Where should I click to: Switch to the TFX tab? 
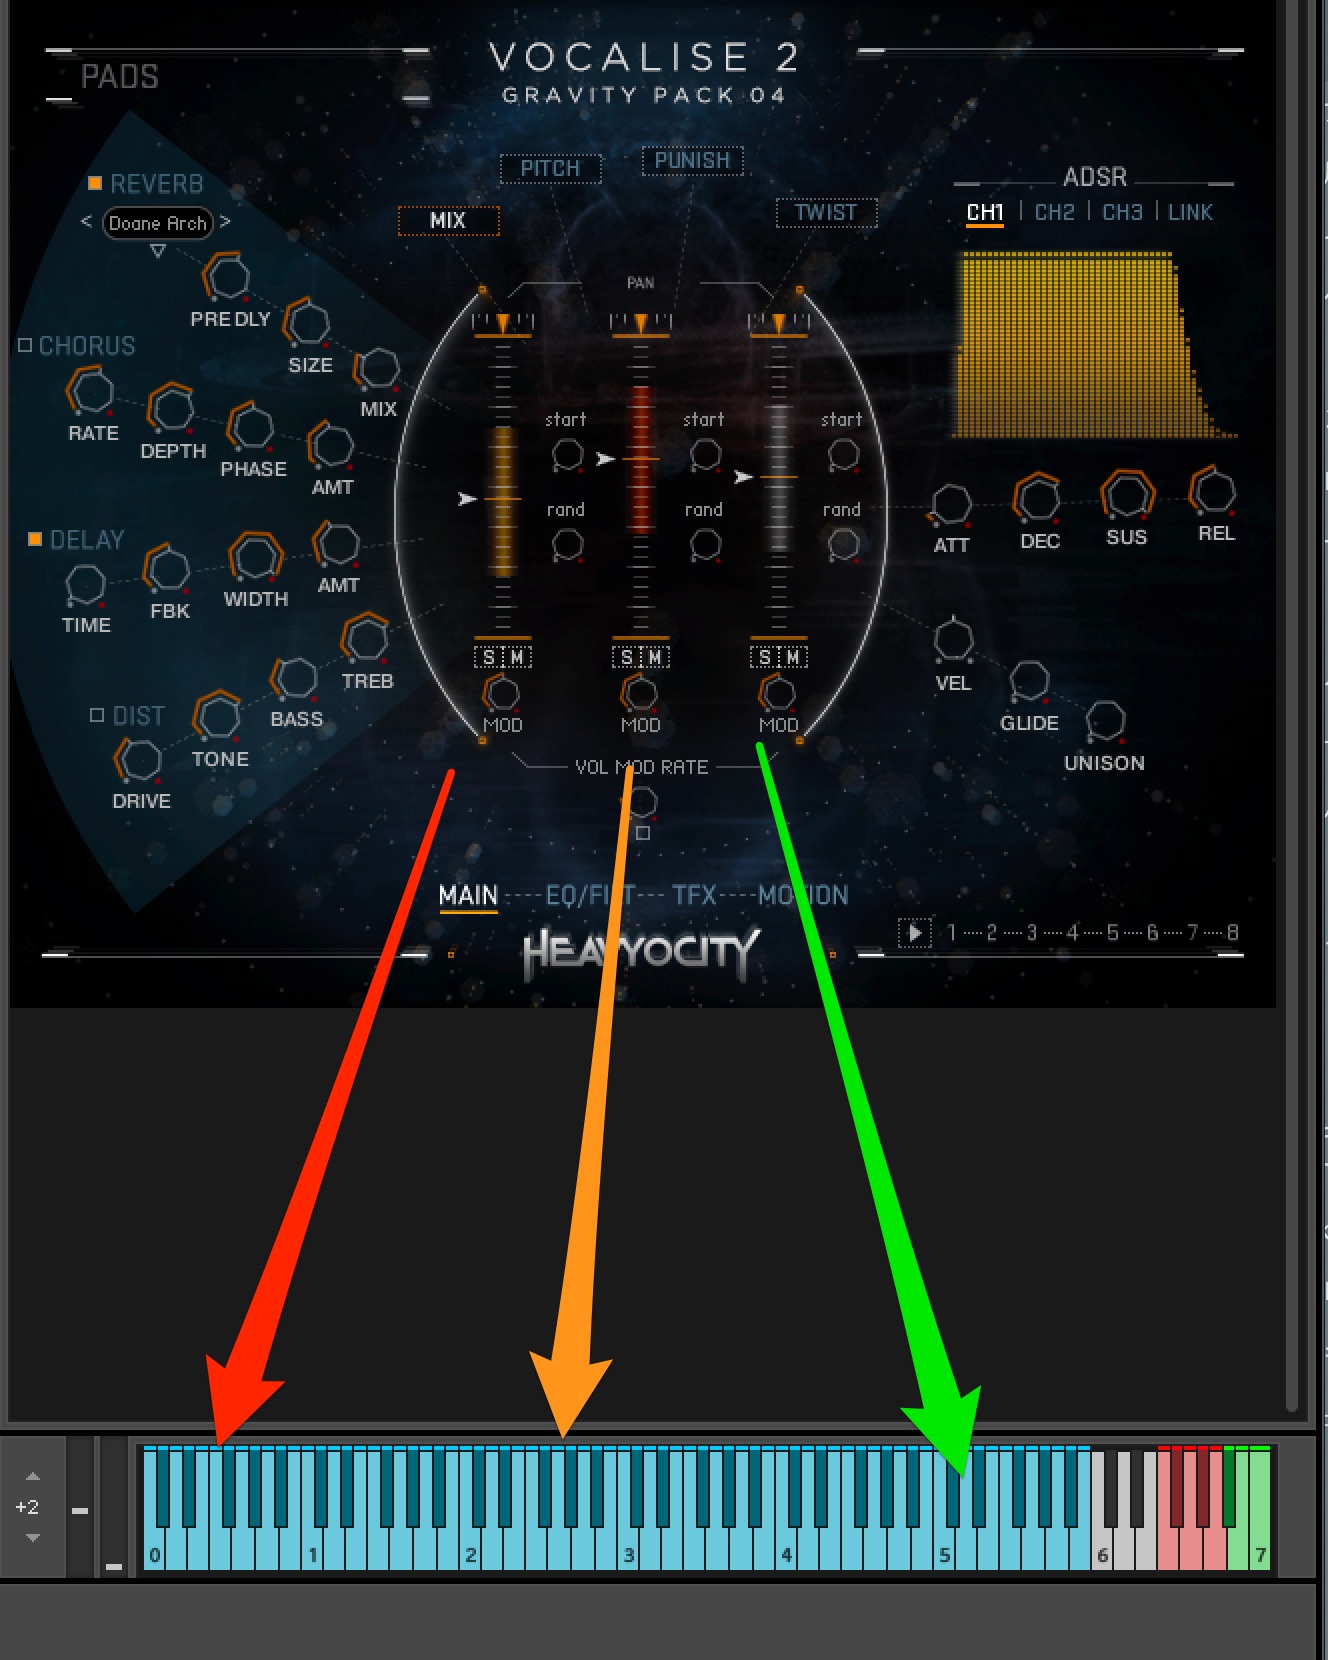coord(694,895)
